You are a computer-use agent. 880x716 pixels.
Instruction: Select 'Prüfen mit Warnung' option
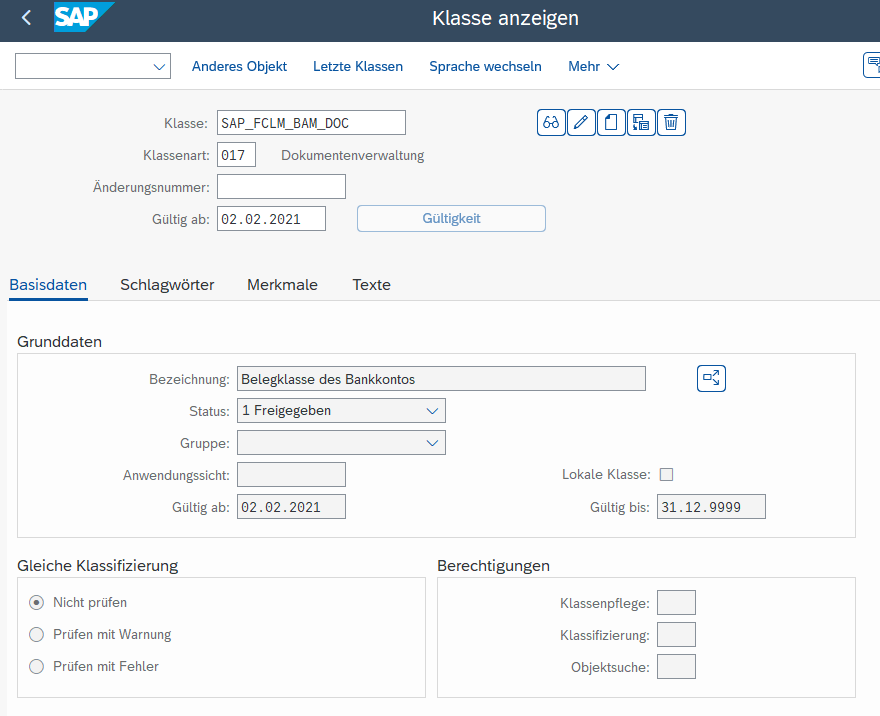point(37,634)
